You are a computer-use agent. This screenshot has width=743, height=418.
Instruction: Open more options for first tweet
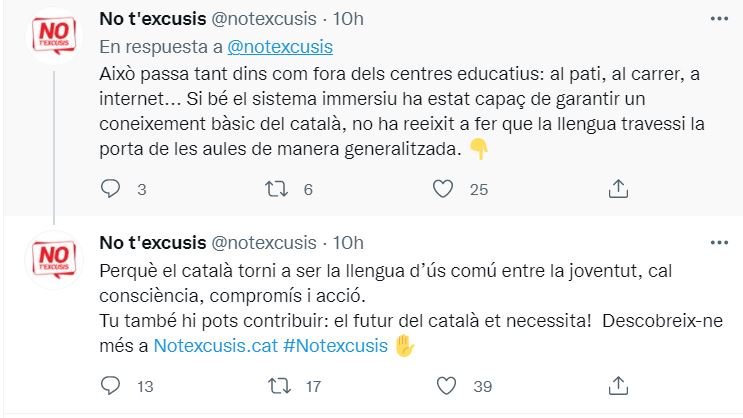[719, 19]
